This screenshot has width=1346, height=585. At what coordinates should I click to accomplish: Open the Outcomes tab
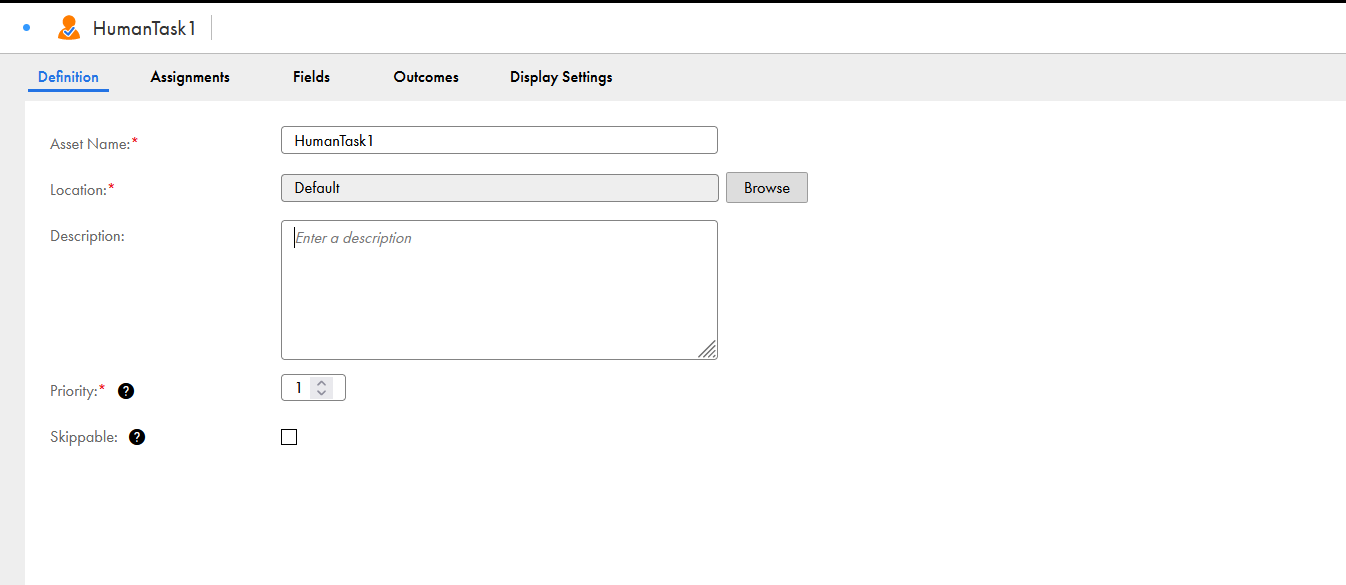[426, 77]
